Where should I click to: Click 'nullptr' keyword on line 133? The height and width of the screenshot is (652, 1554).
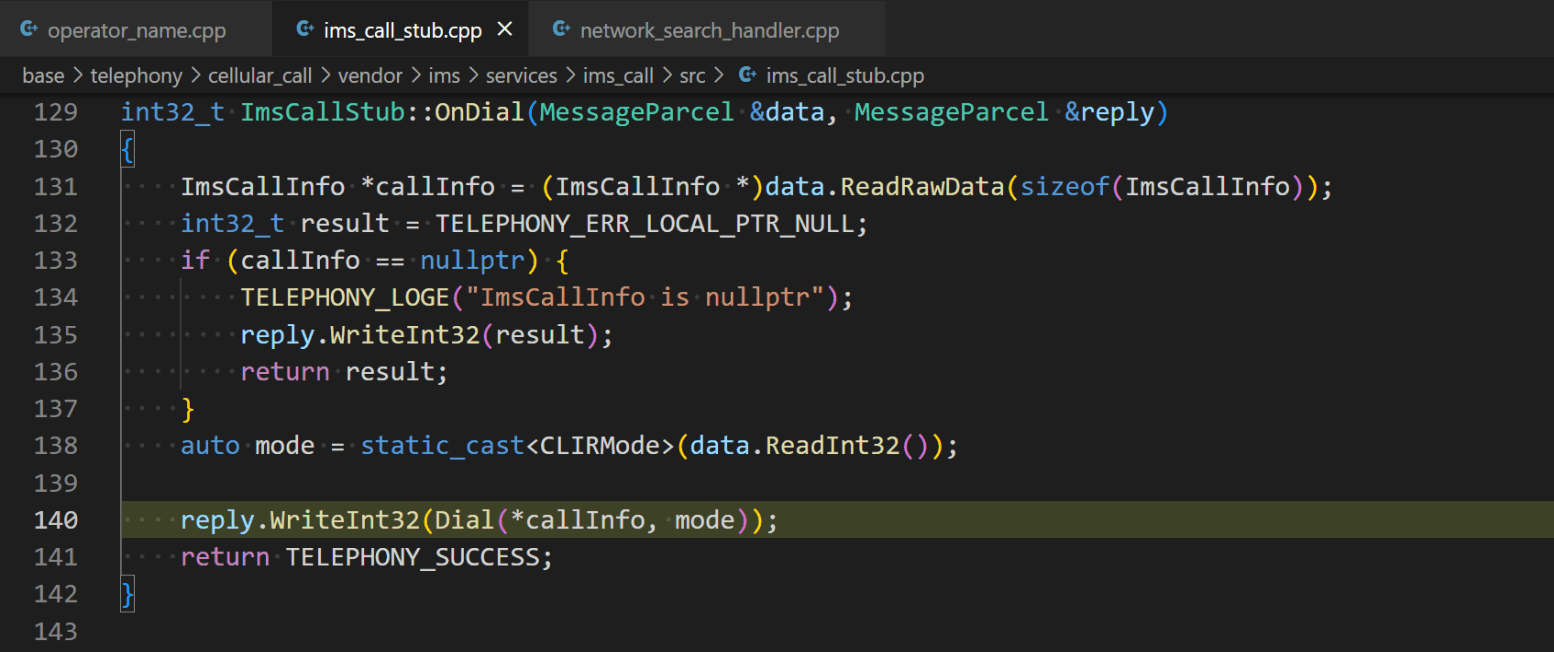point(472,260)
